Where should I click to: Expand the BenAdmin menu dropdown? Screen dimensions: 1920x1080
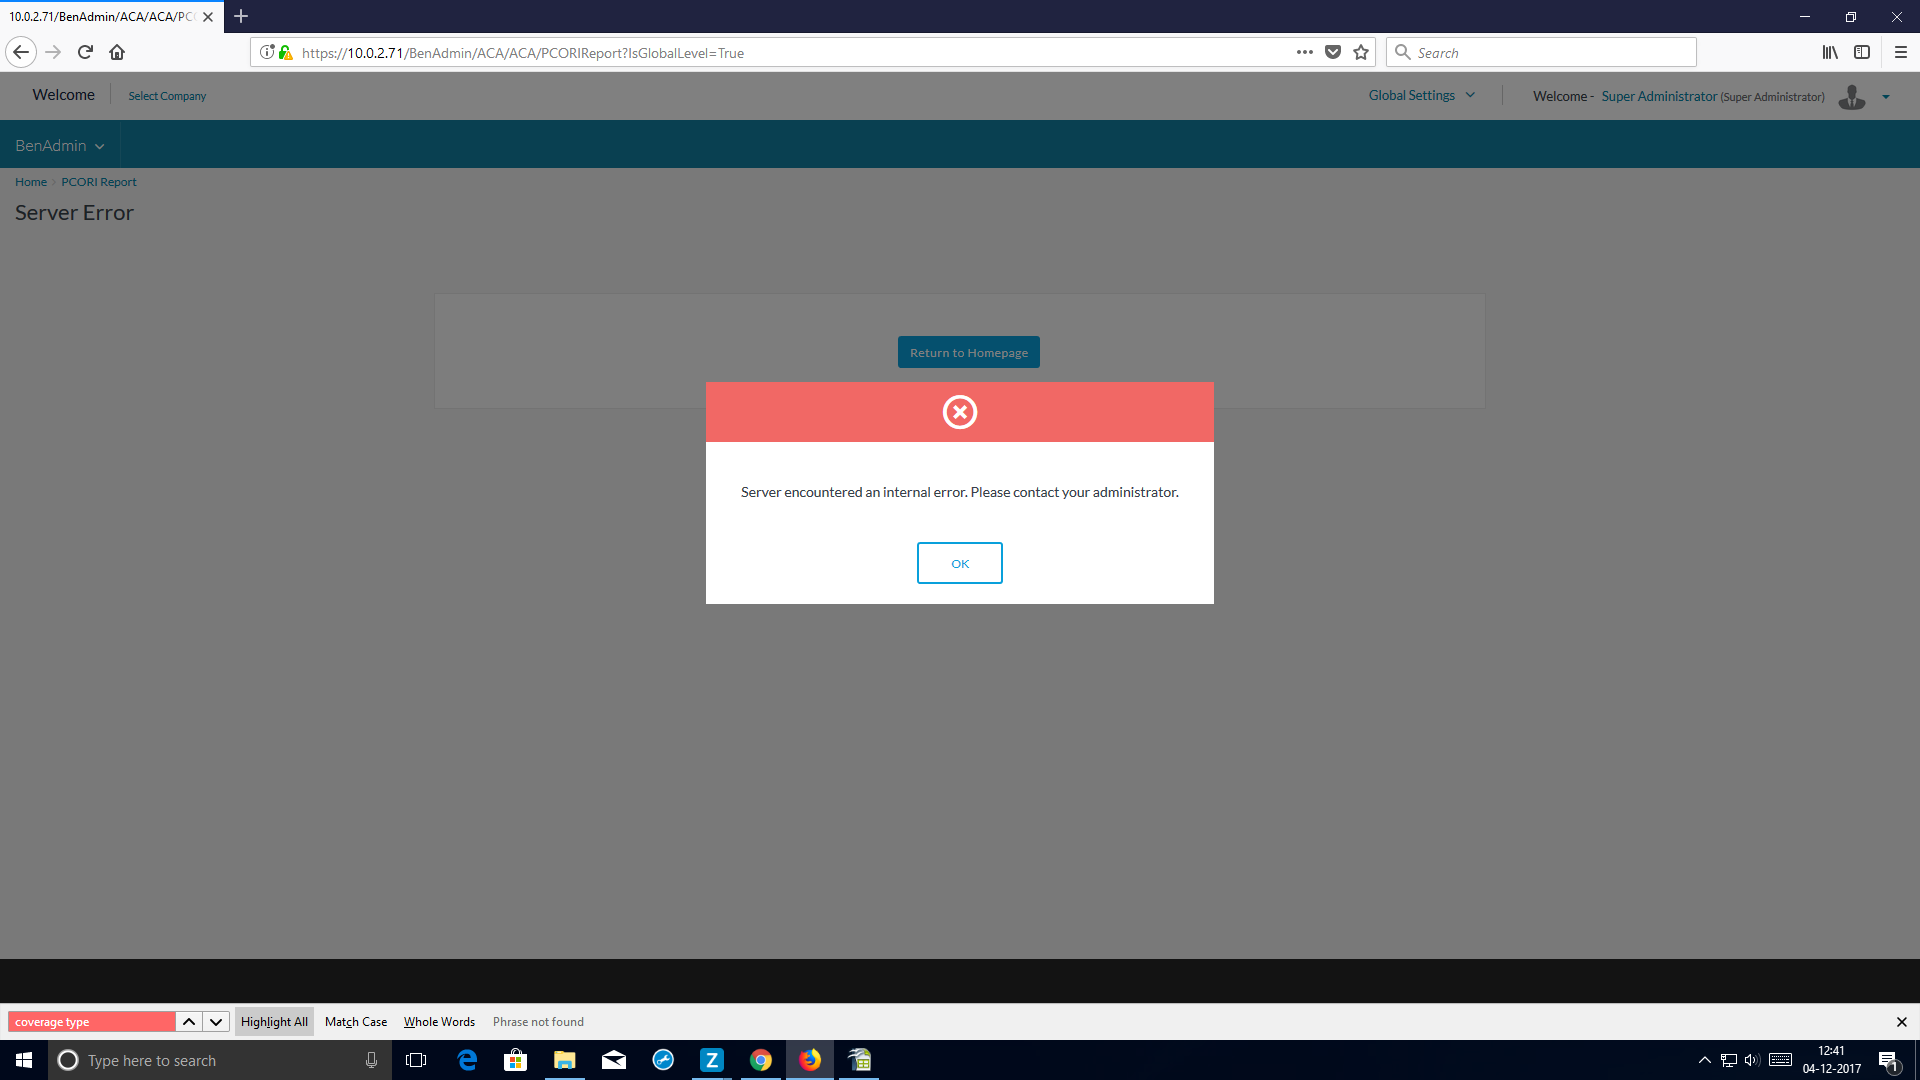point(59,145)
